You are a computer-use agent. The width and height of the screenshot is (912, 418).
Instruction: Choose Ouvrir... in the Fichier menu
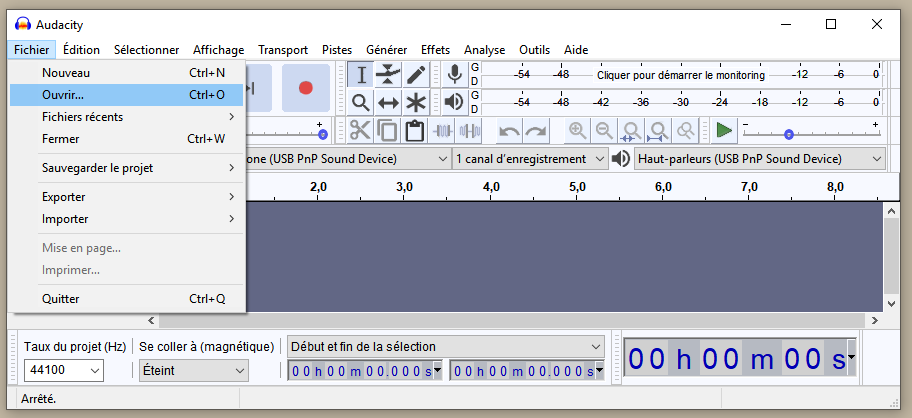127,95
